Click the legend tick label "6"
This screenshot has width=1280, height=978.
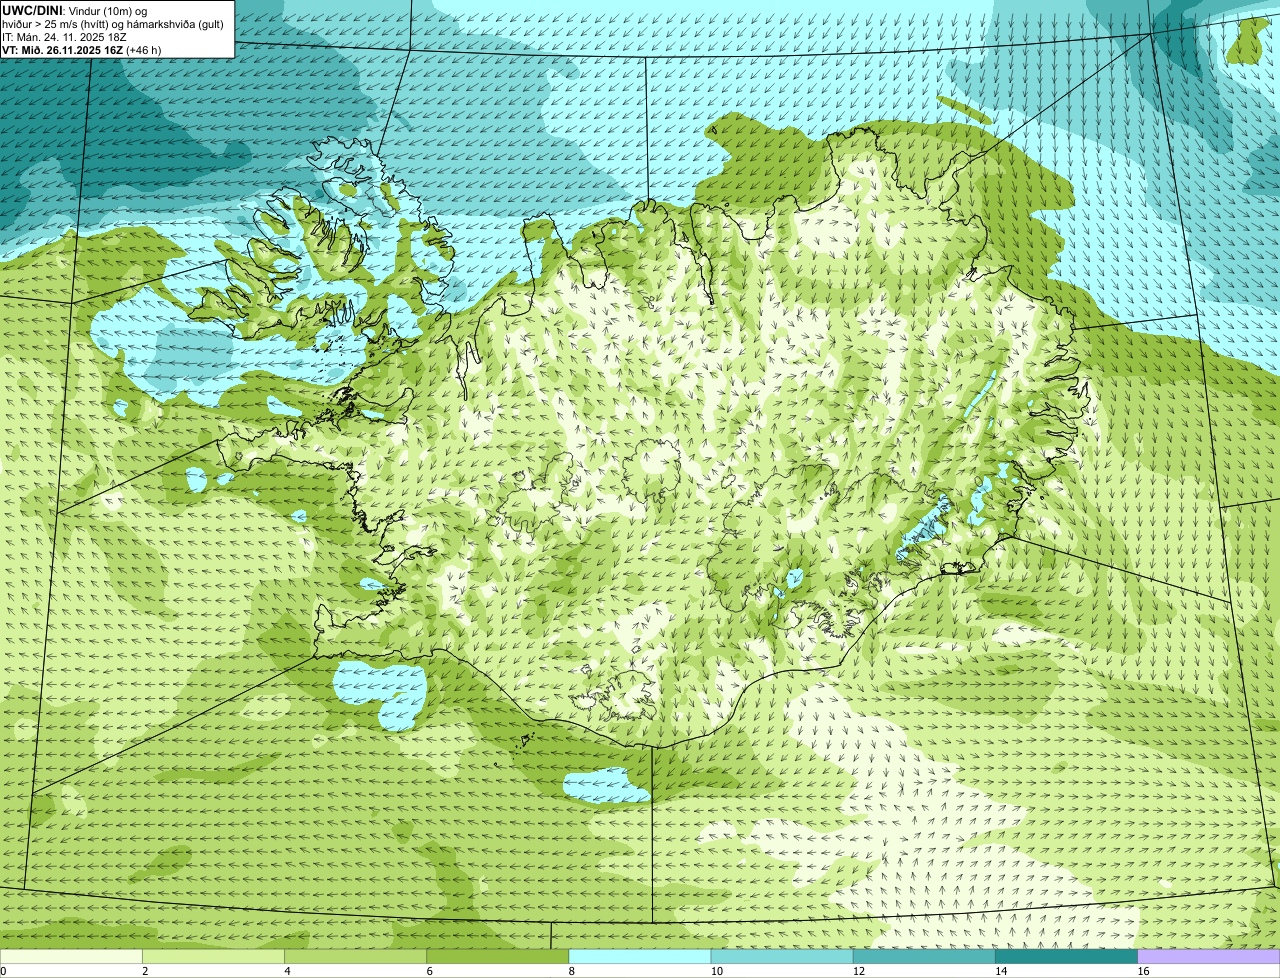point(429,971)
